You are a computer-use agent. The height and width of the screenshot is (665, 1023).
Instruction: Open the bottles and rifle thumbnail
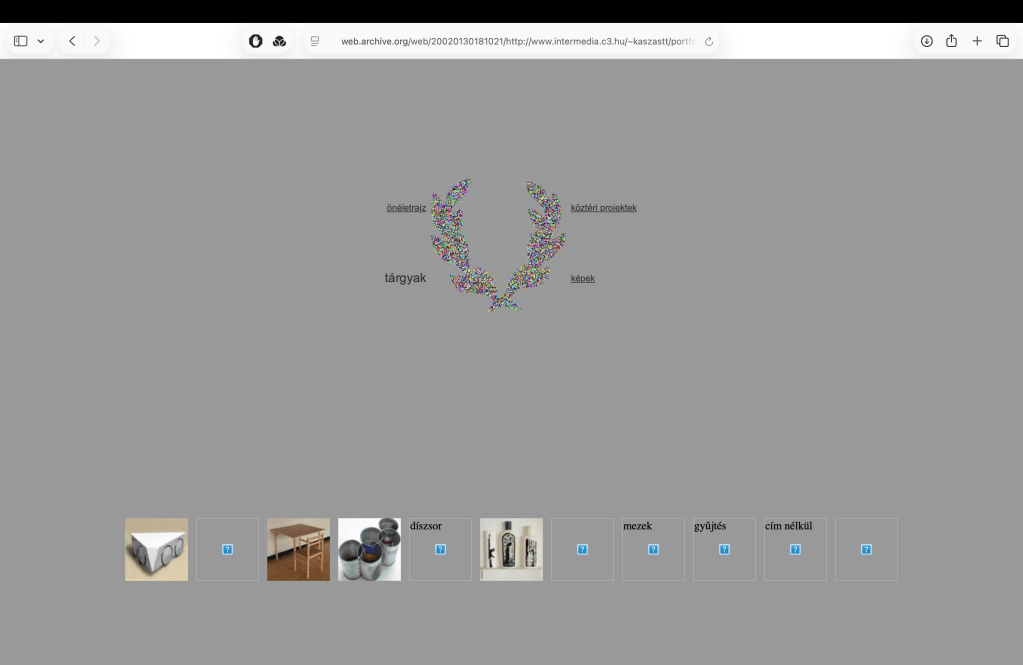pos(512,549)
